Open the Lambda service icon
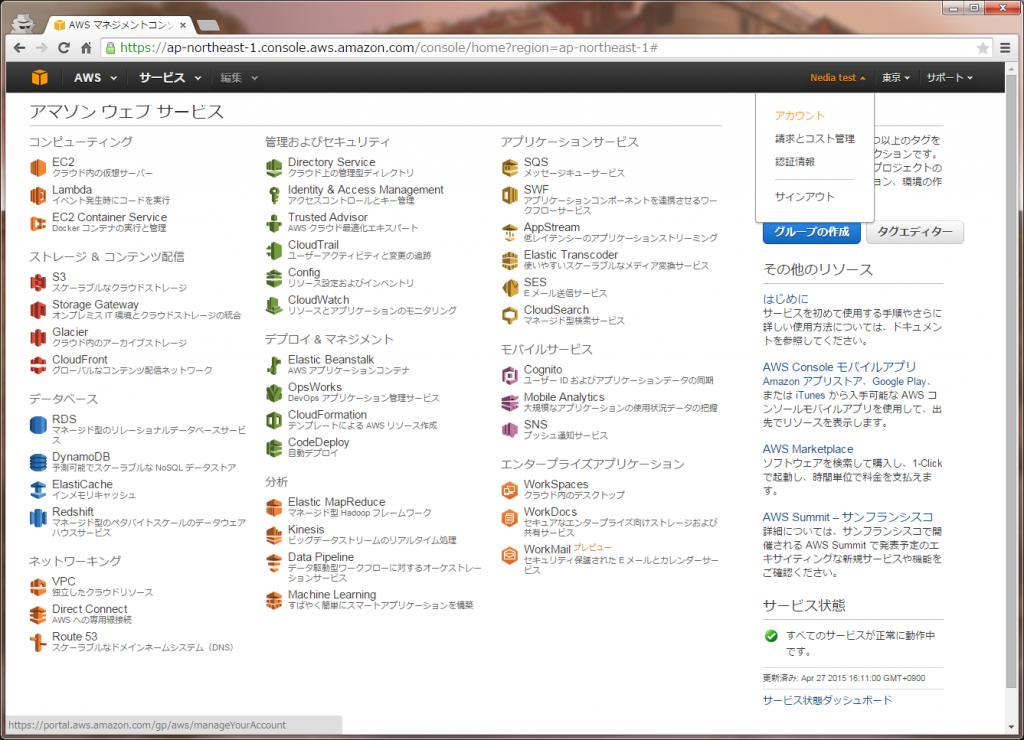The width and height of the screenshot is (1024, 740). (x=38, y=195)
